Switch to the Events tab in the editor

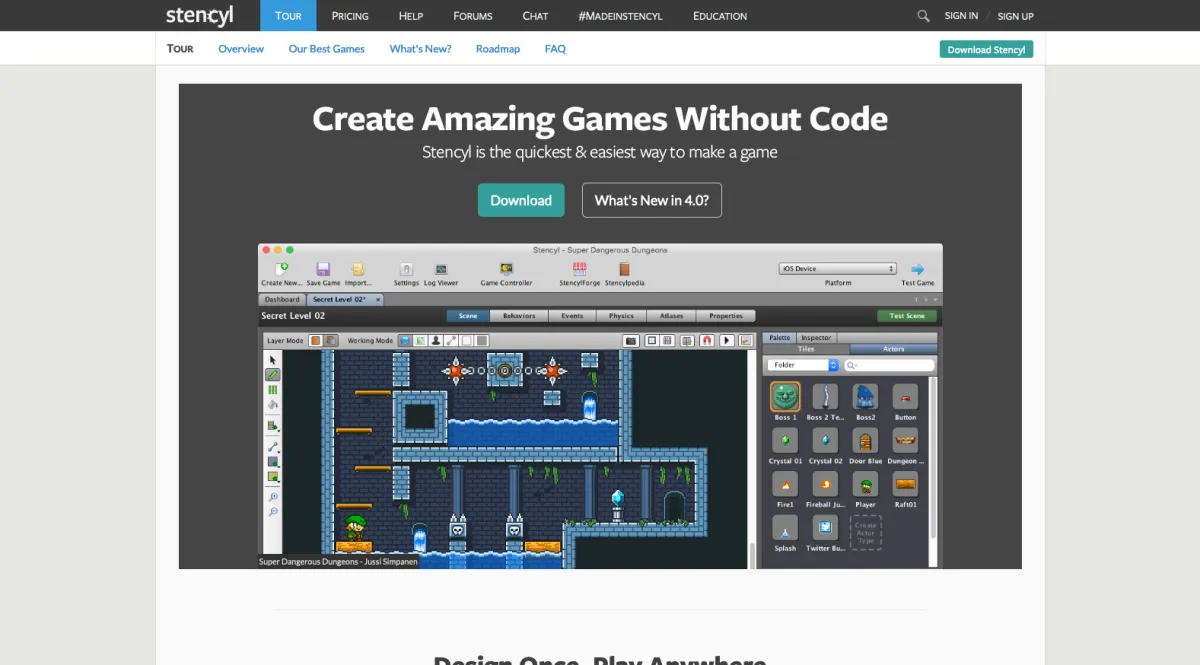click(572, 316)
